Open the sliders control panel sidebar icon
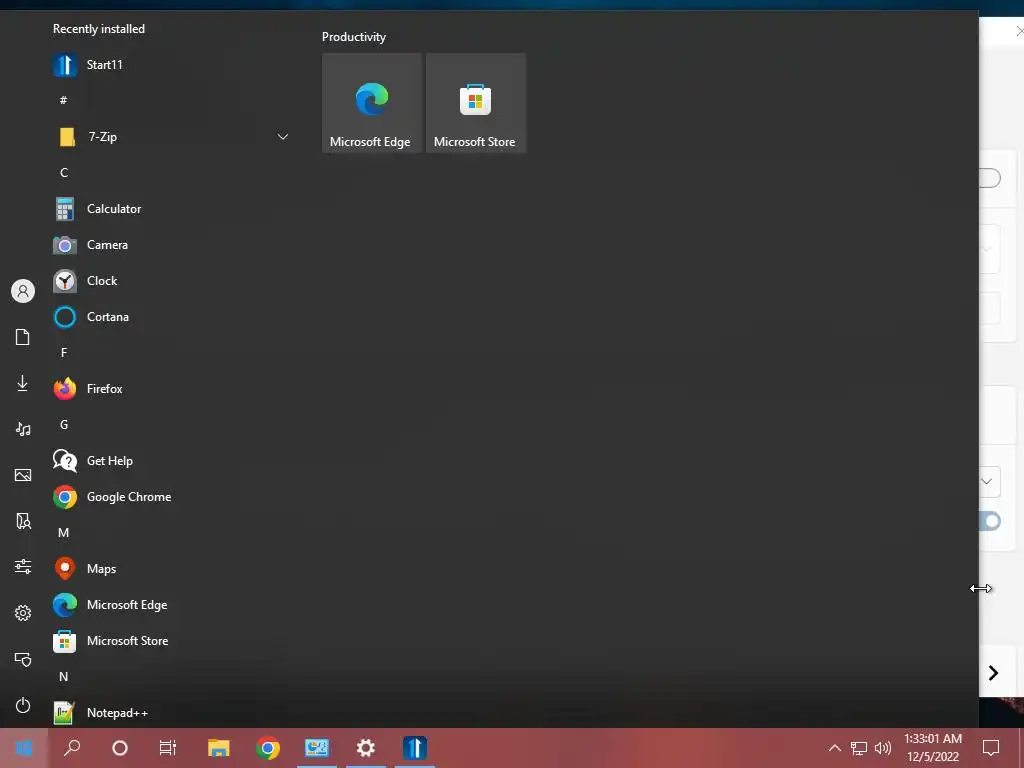Viewport: 1024px width, 768px height. tap(23, 566)
